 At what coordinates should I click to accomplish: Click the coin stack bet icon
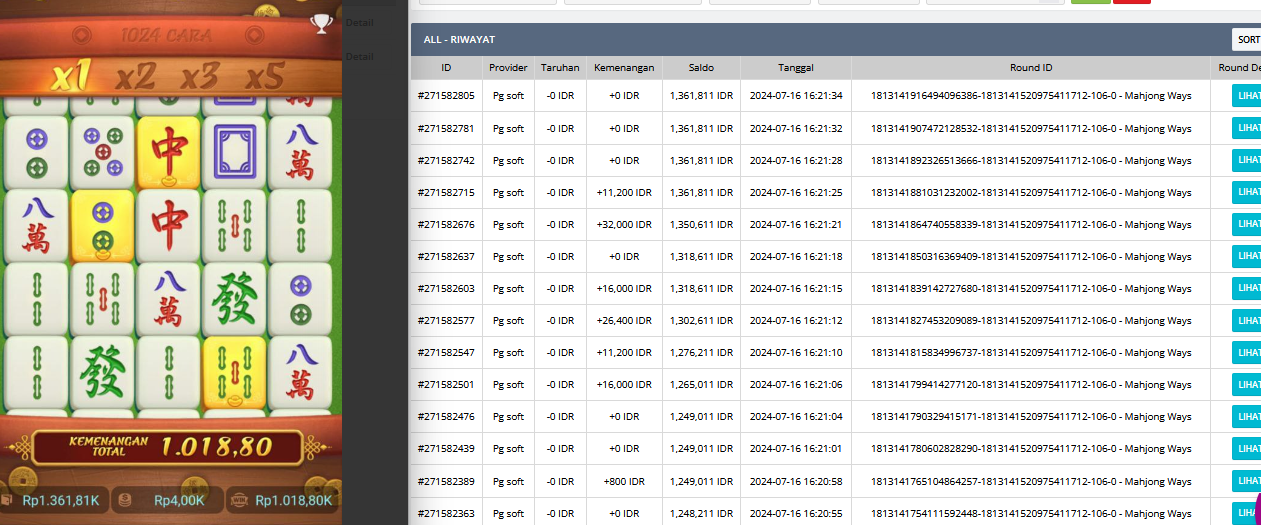(125, 500)
